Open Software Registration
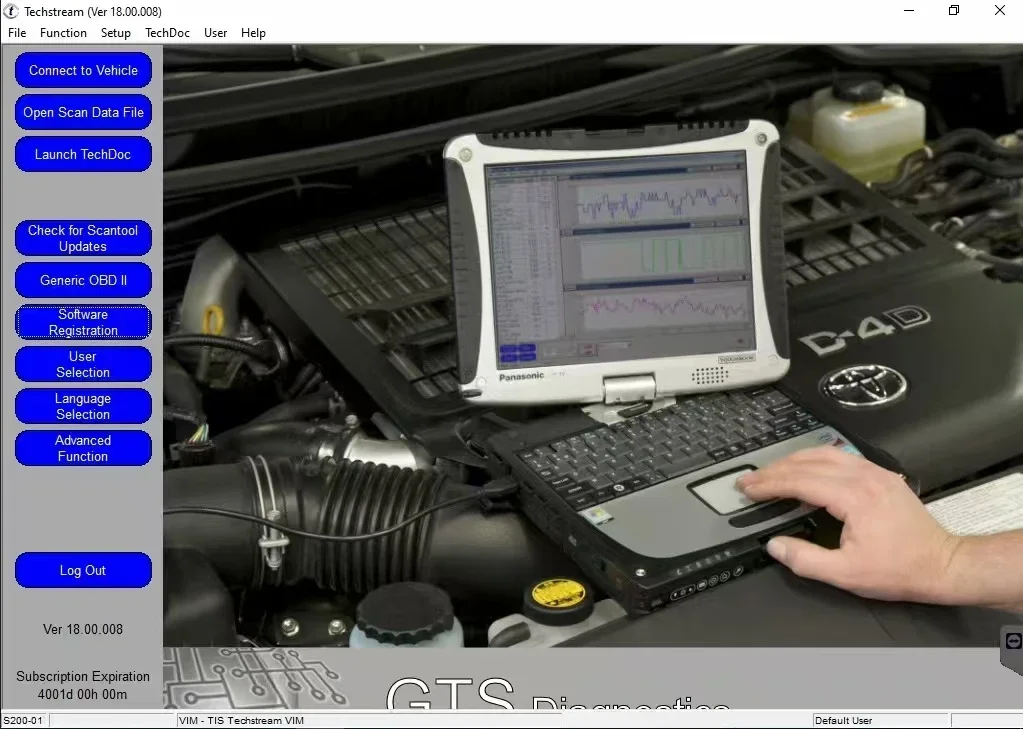 click(84, 322)
